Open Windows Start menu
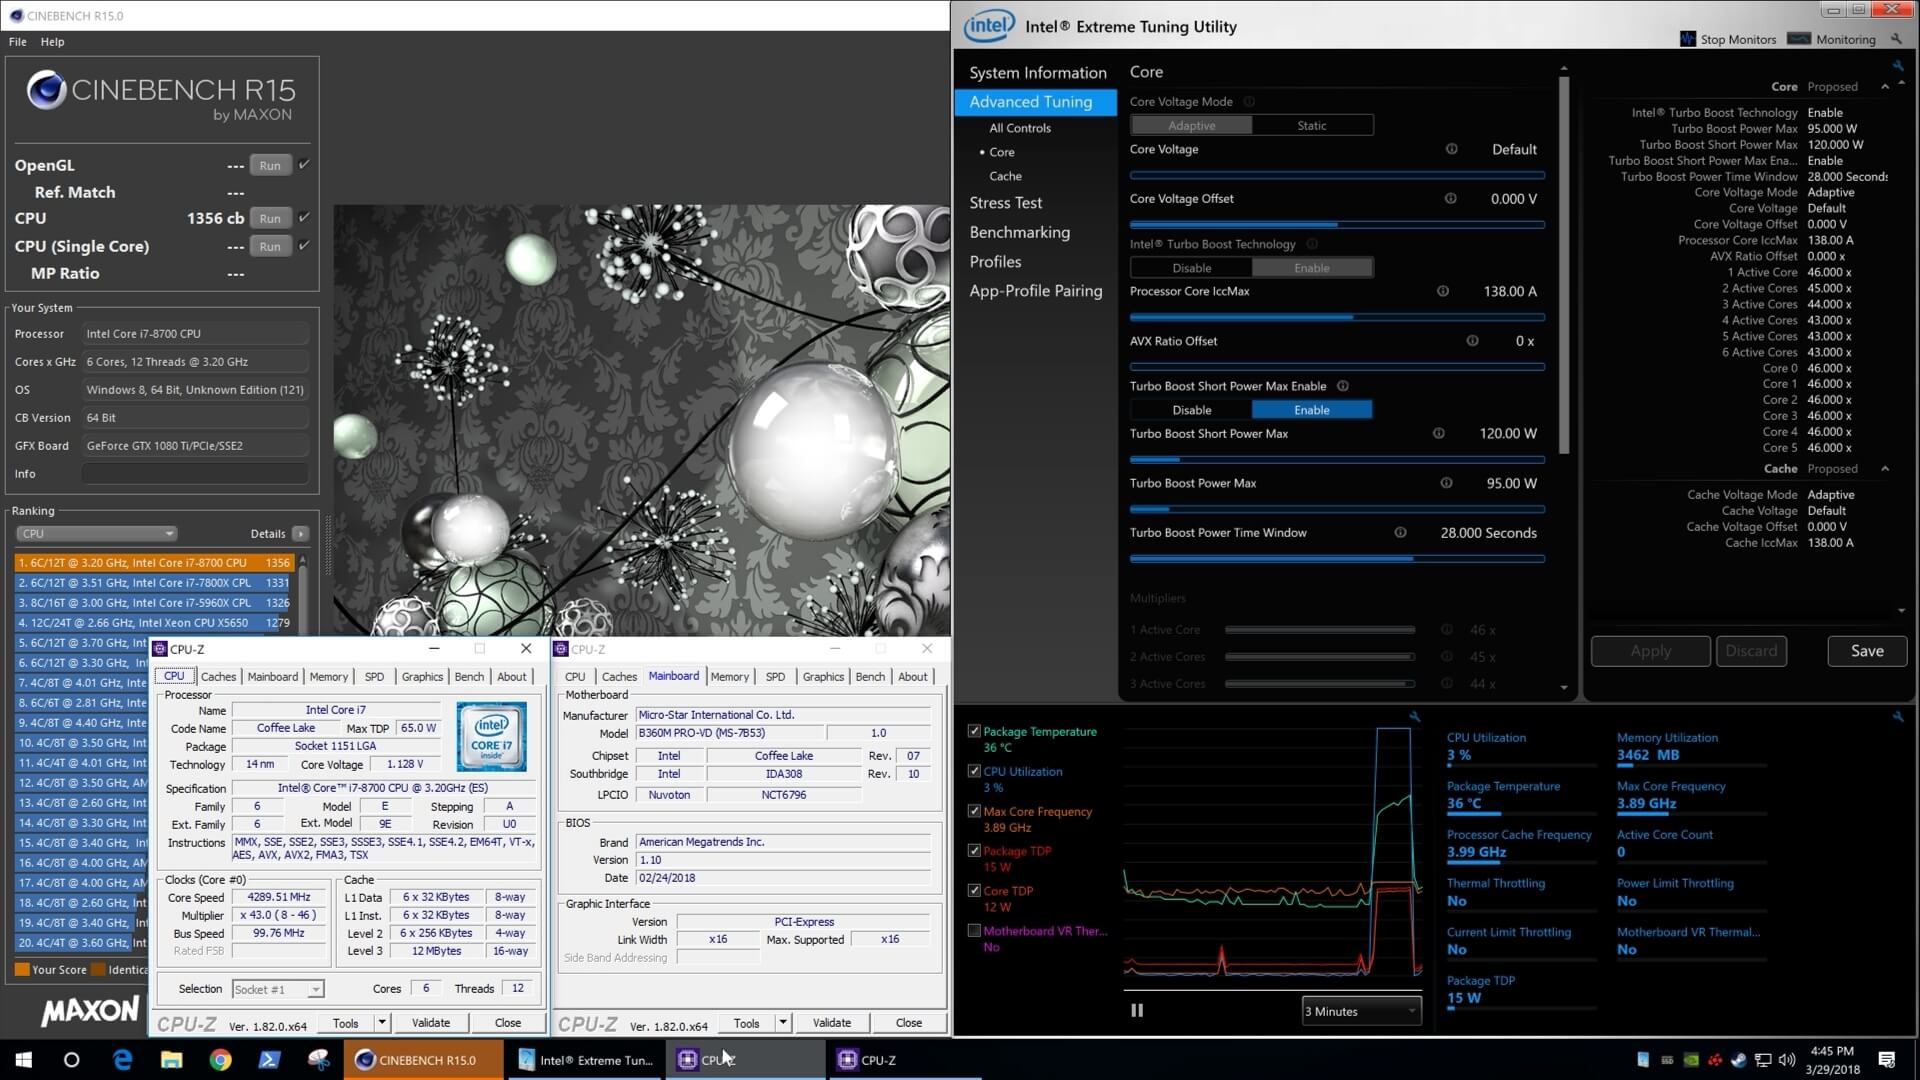Viewport: 1920px width, 1080px height. [24, 1059]
